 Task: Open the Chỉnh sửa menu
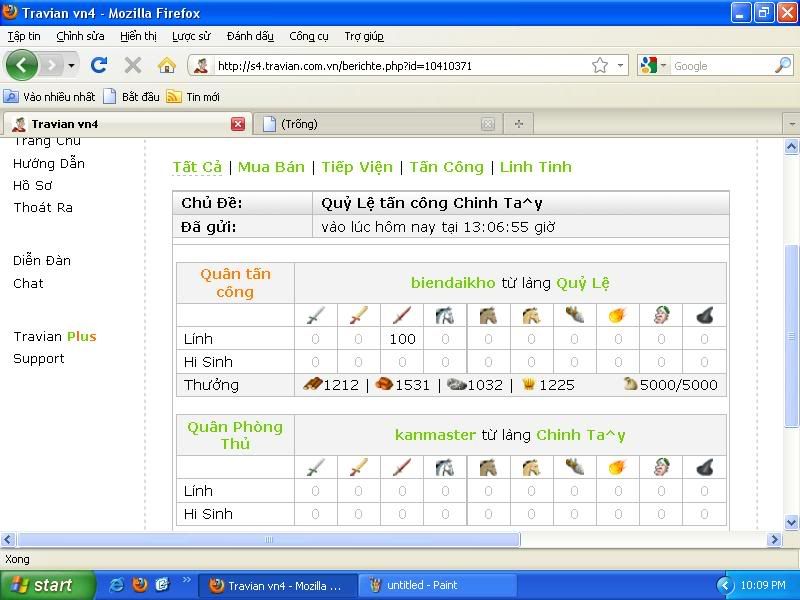tap(80, 36)
